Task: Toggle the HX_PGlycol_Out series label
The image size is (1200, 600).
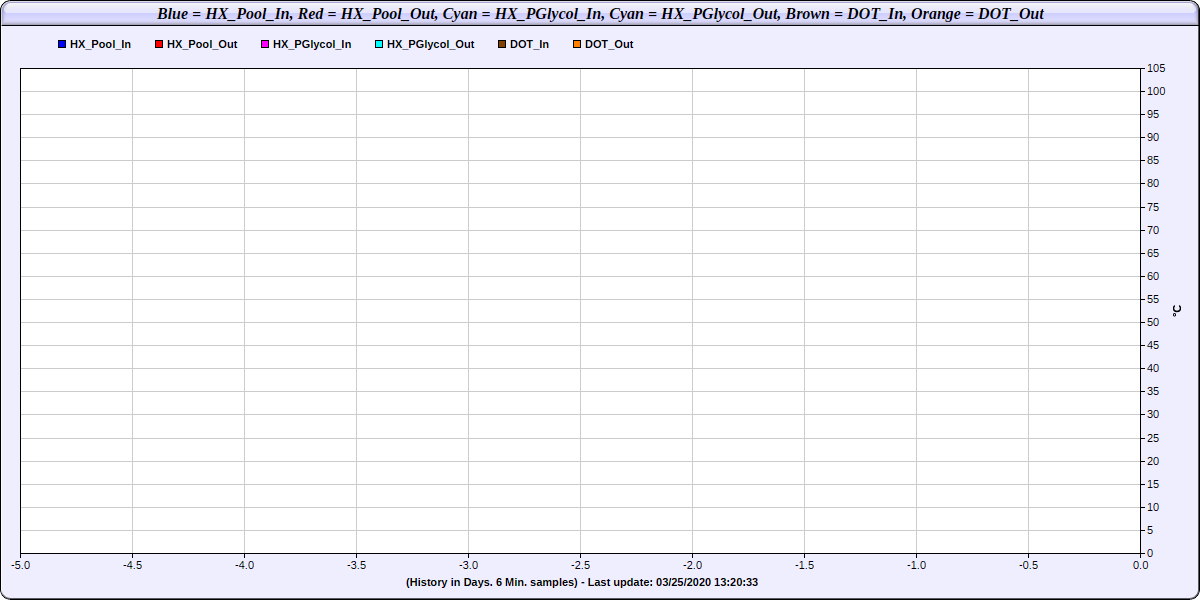Action: point(431,44)
